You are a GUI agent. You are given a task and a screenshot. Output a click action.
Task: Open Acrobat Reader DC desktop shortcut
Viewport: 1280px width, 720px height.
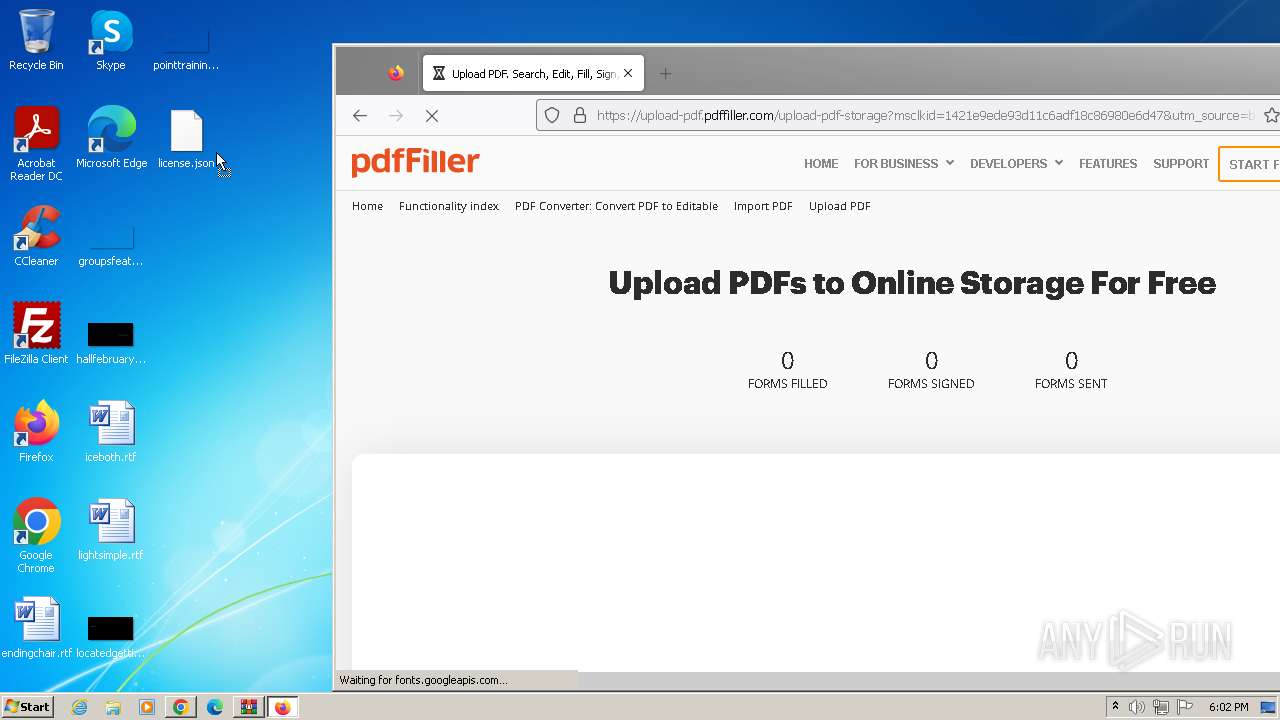pos(36,144)
